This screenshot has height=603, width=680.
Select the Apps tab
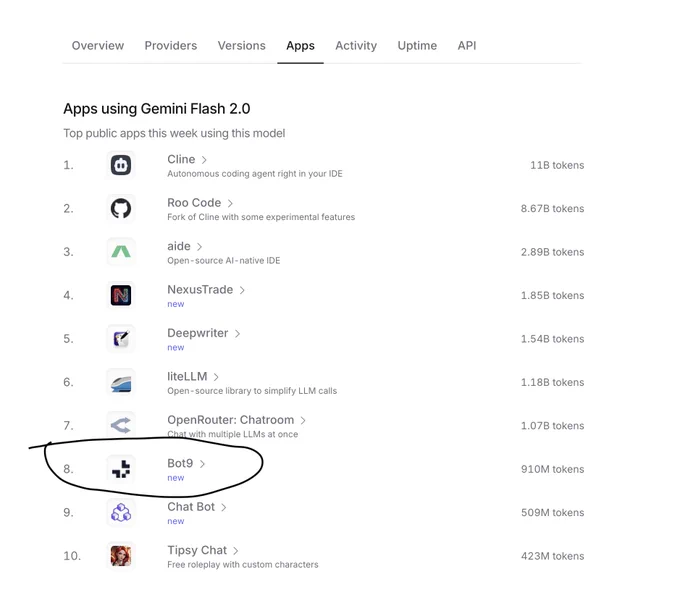[301, 46]
